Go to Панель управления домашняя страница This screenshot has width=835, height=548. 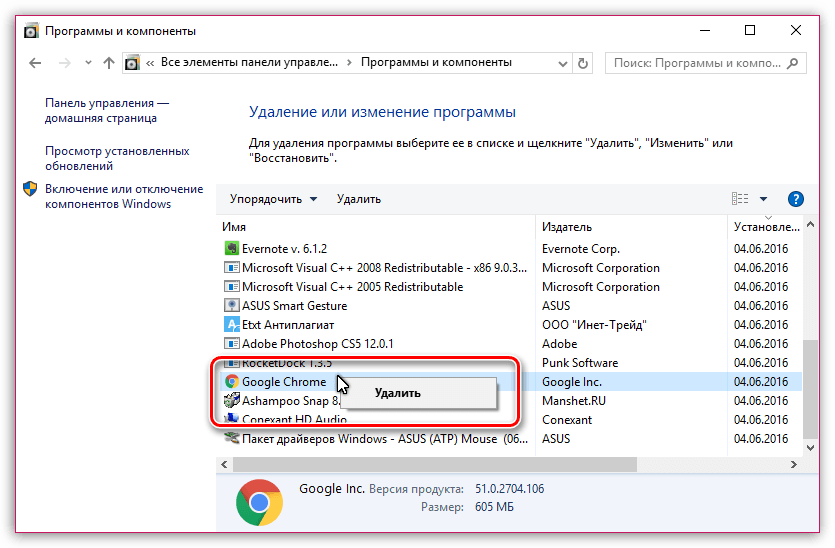point(106,110)
